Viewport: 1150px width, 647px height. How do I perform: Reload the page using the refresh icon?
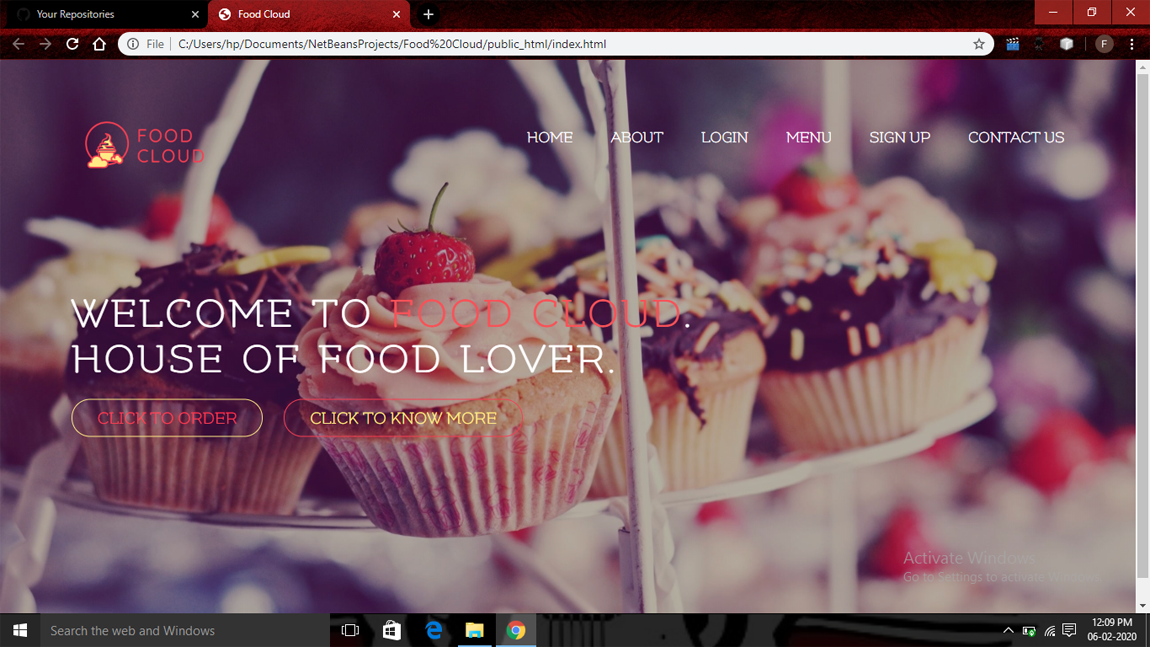coord(71,43)
